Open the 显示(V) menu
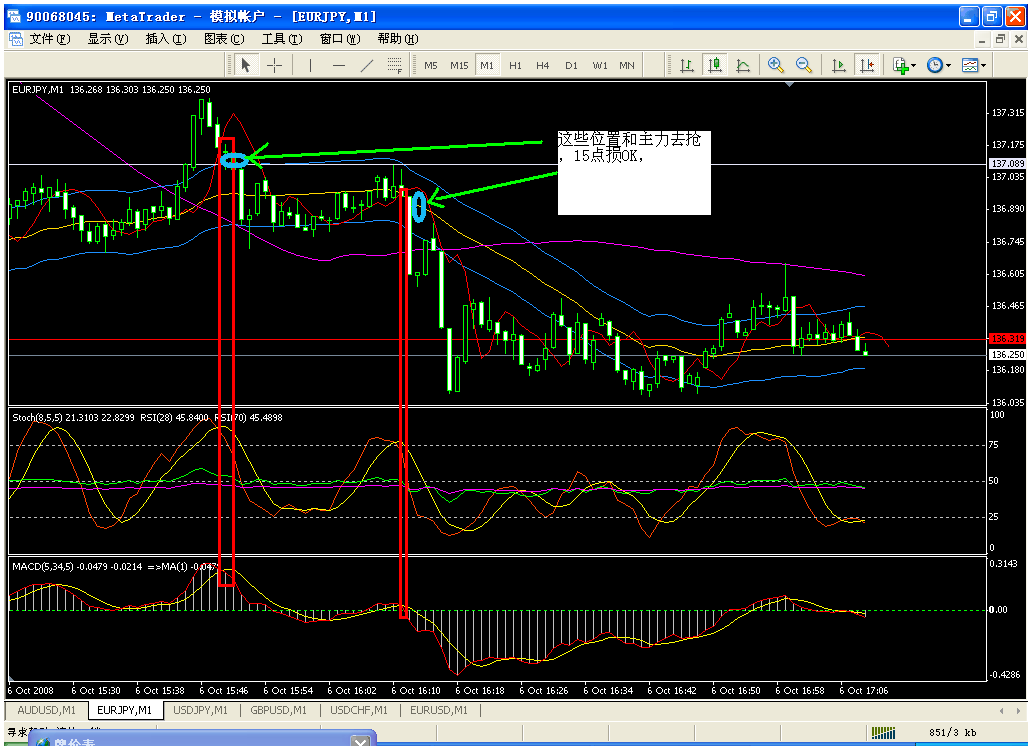This screenshot has height=746, width=1032. pos(108,39)
